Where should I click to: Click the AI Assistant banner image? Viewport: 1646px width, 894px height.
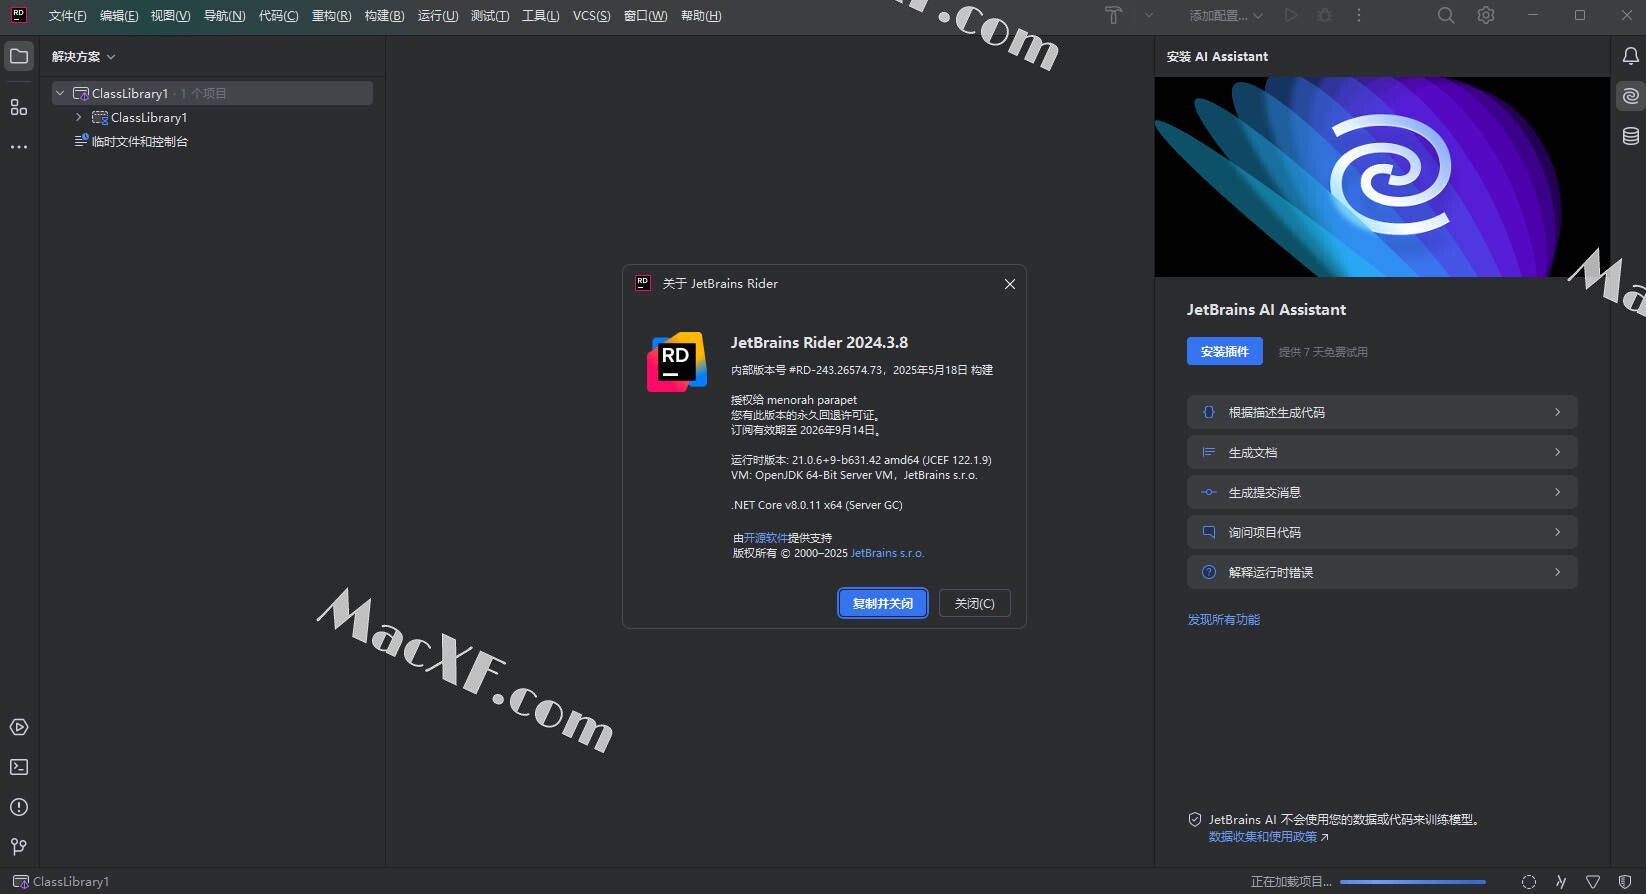(1382, 177)
